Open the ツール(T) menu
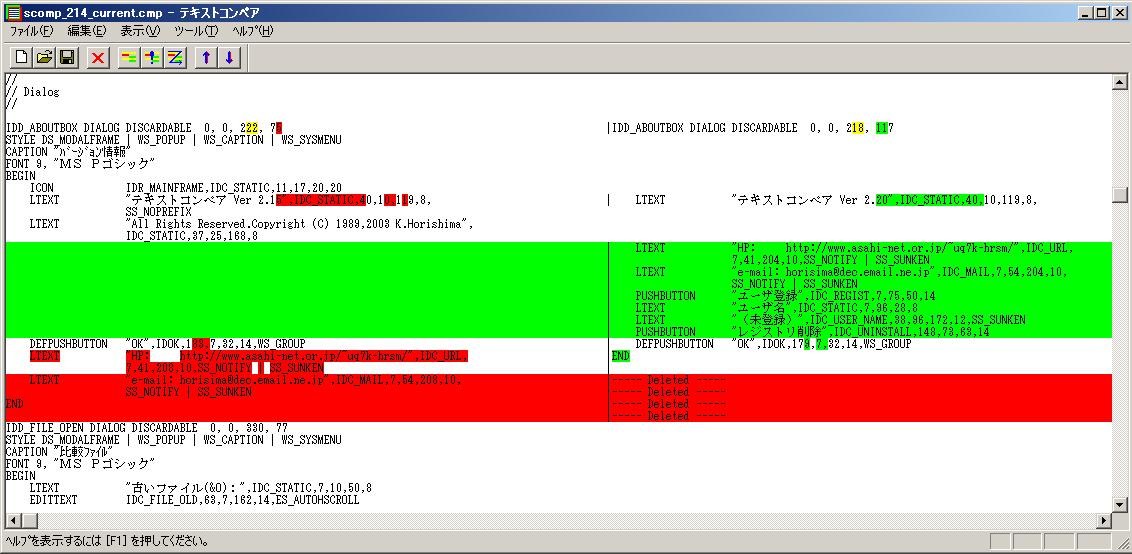Image resolution: width=1132 pixels, height=554 pixels. (196, 31)
